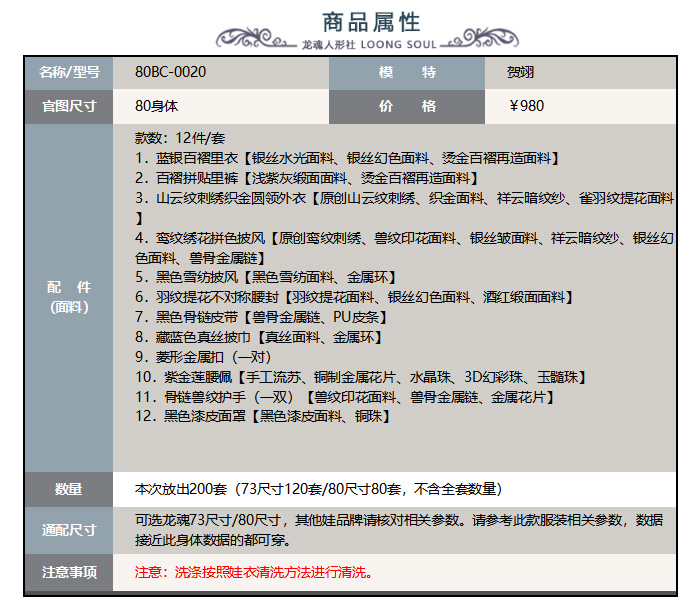This screenshot has height=613, width=700.
Task: Click item 6 羽纹提花不对称腰封
Action: 354,297
